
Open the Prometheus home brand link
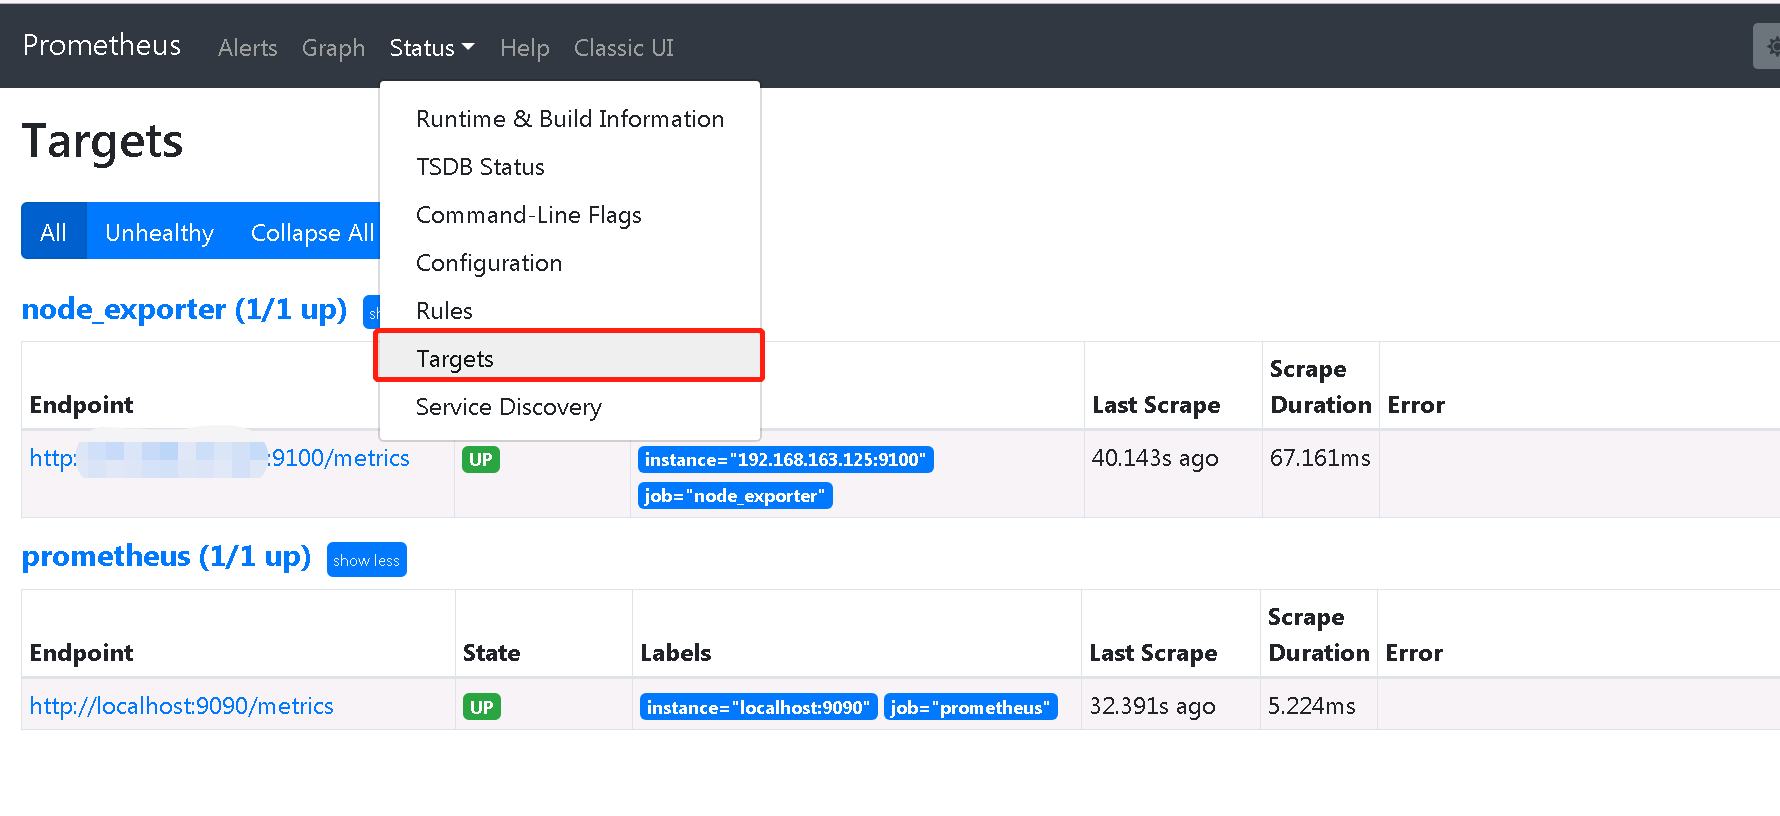coord(102,46)
